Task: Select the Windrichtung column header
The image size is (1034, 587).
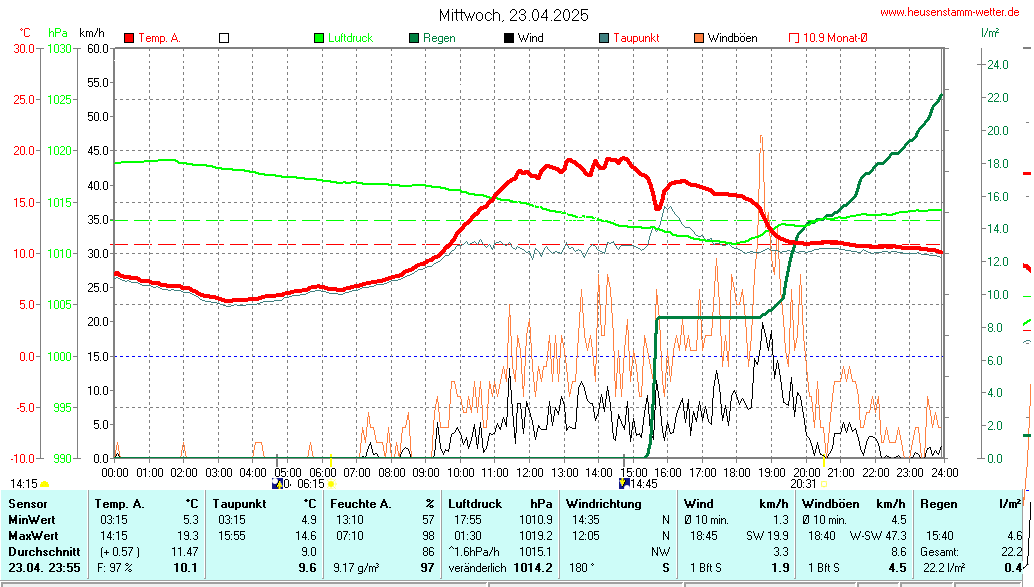Action: (x=603, y=504)
